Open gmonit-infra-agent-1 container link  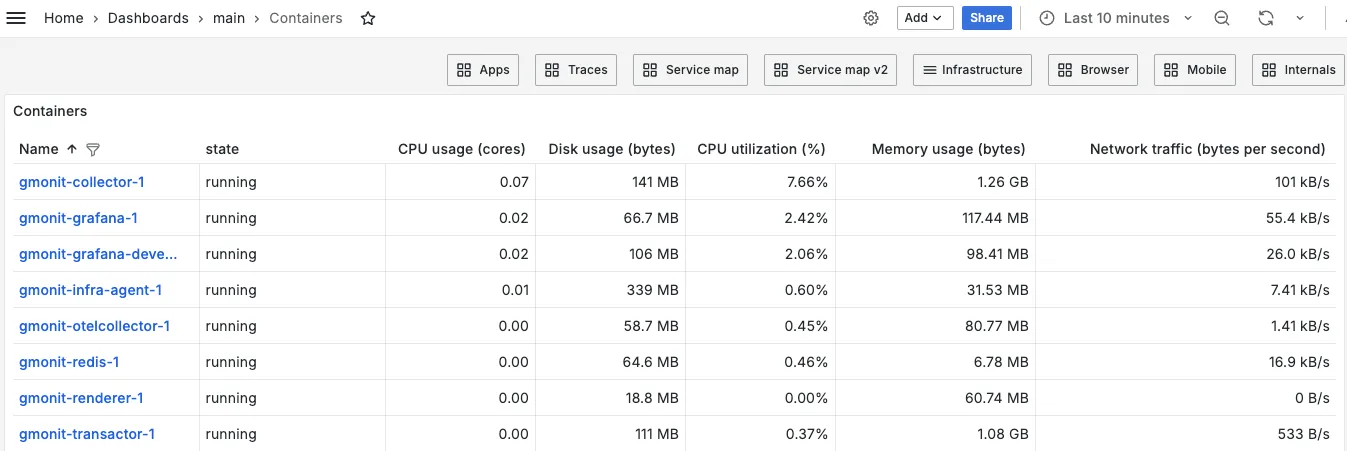[x=90, y=290]
